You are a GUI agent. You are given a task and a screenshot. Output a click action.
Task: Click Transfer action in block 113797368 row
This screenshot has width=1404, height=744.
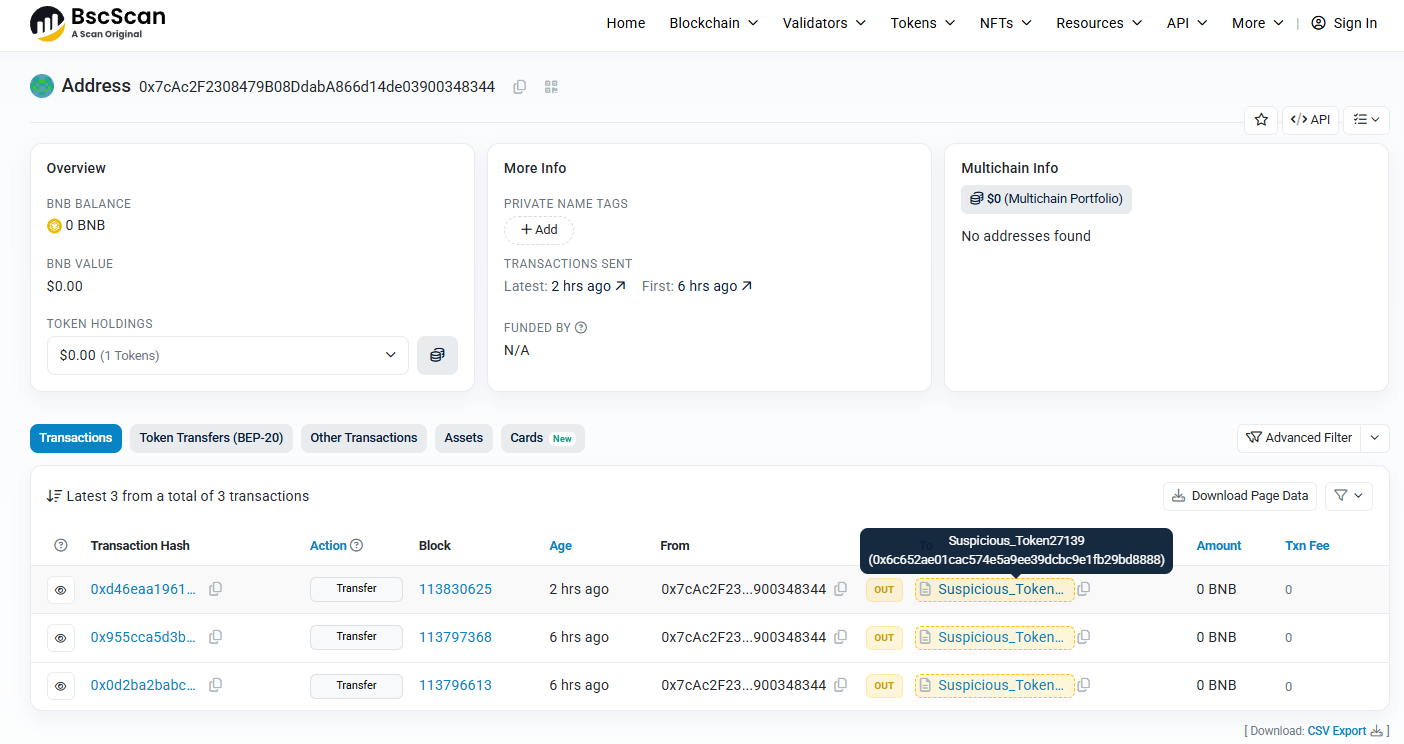click(x=356, y=637)
